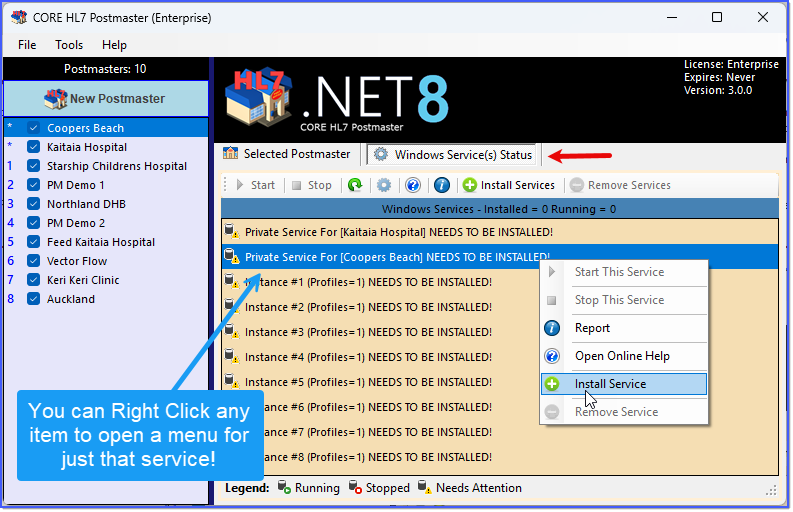Toggle the Feed Kaitaia Hospital checkbox
The height and width of the screenshot is (512, 793).
pyautogui.click(x=33, y=242)
